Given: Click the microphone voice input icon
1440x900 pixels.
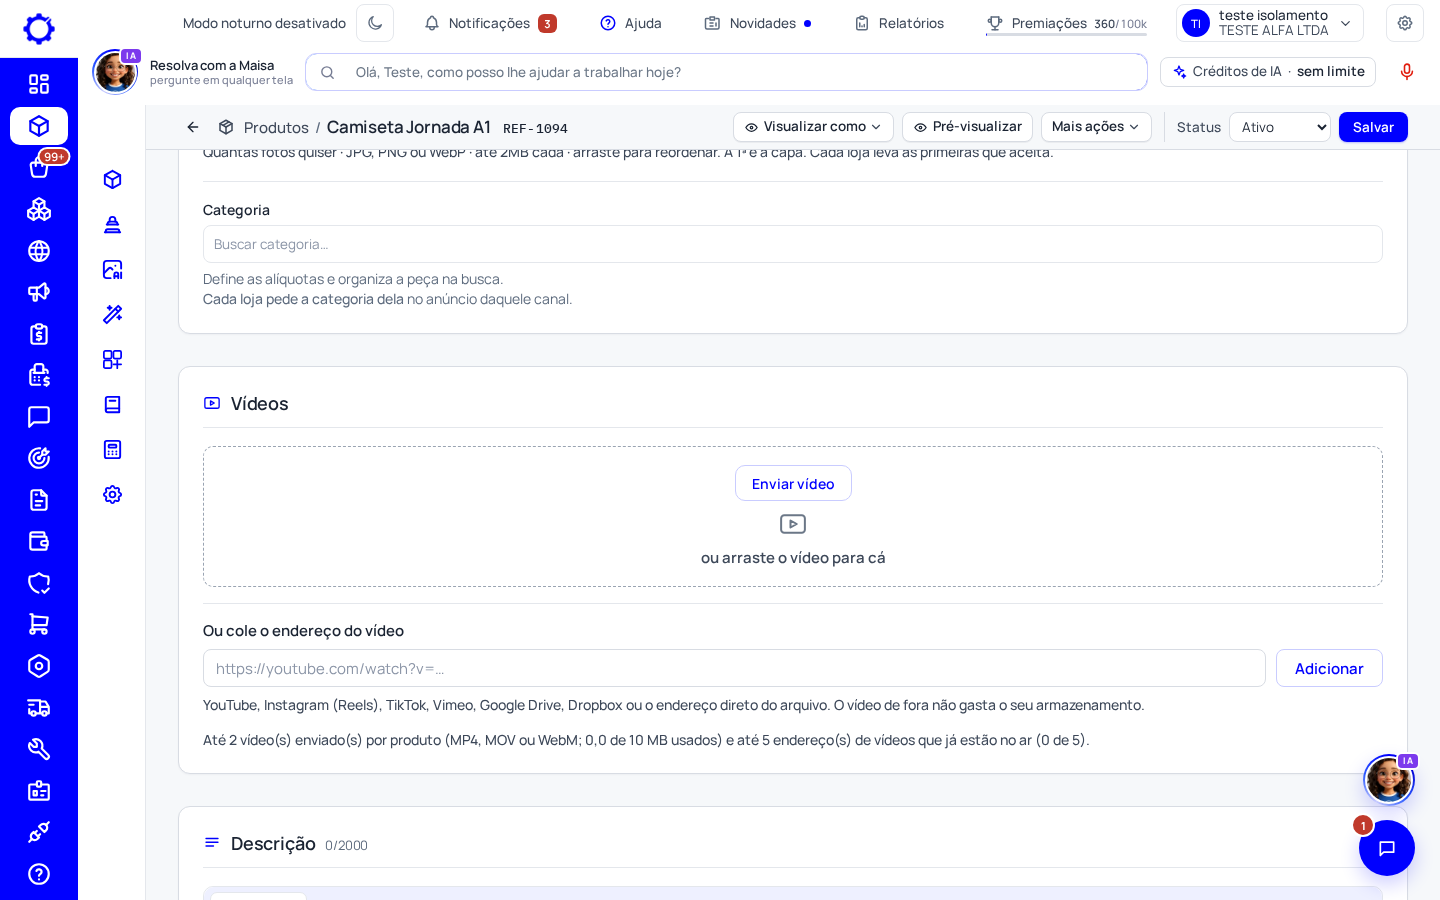Looking at the screenshot, I should 1407,72.
